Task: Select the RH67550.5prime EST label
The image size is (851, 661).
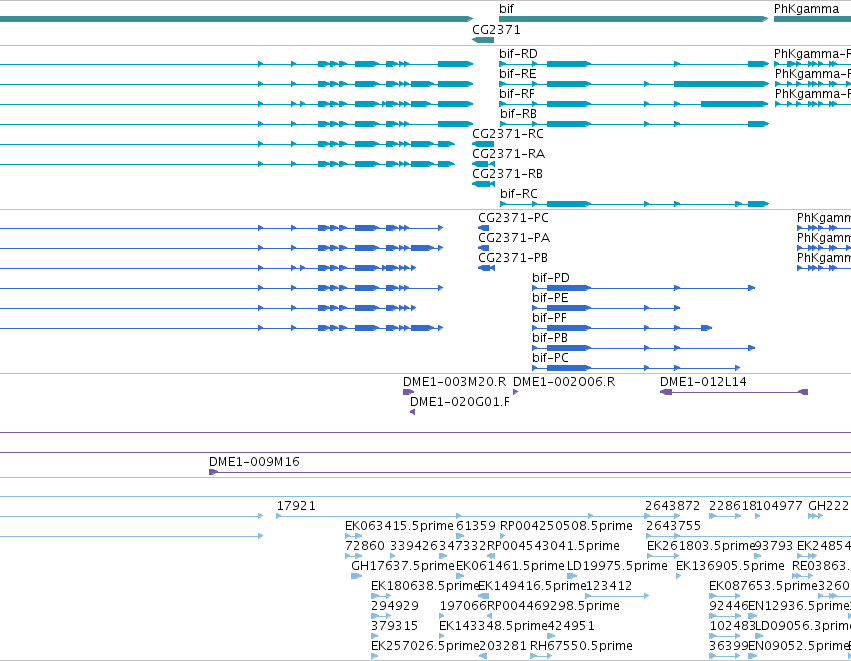Action: click(581, 646)
